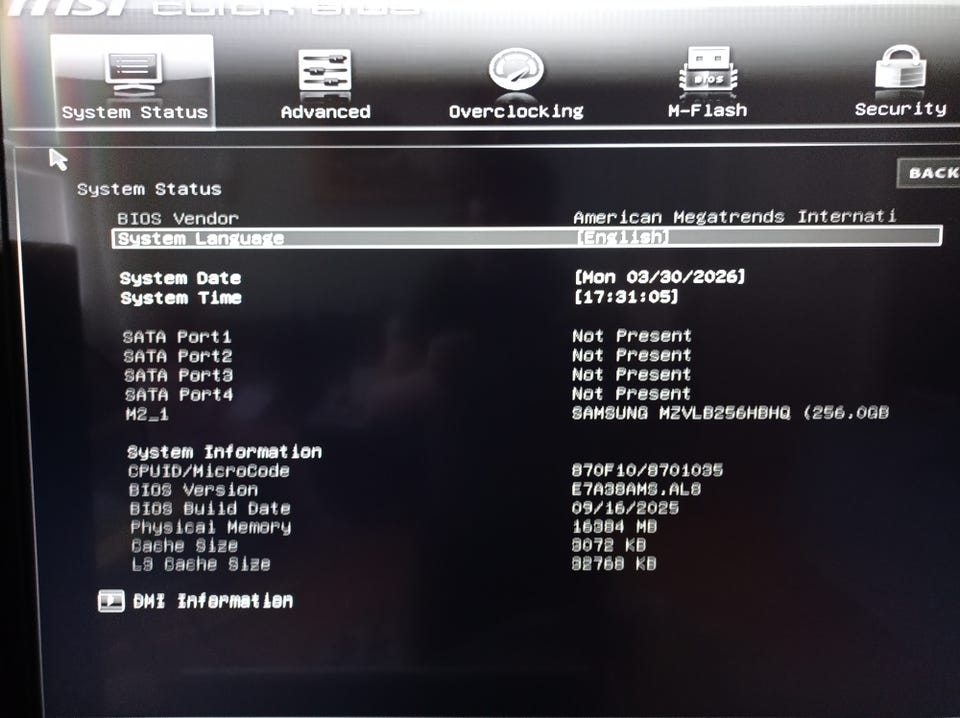The height and width of the screenshot is (718, 960).
Task: Click the BIOS Build Date label
Action: pyautogui.click(x=210, y=509)
